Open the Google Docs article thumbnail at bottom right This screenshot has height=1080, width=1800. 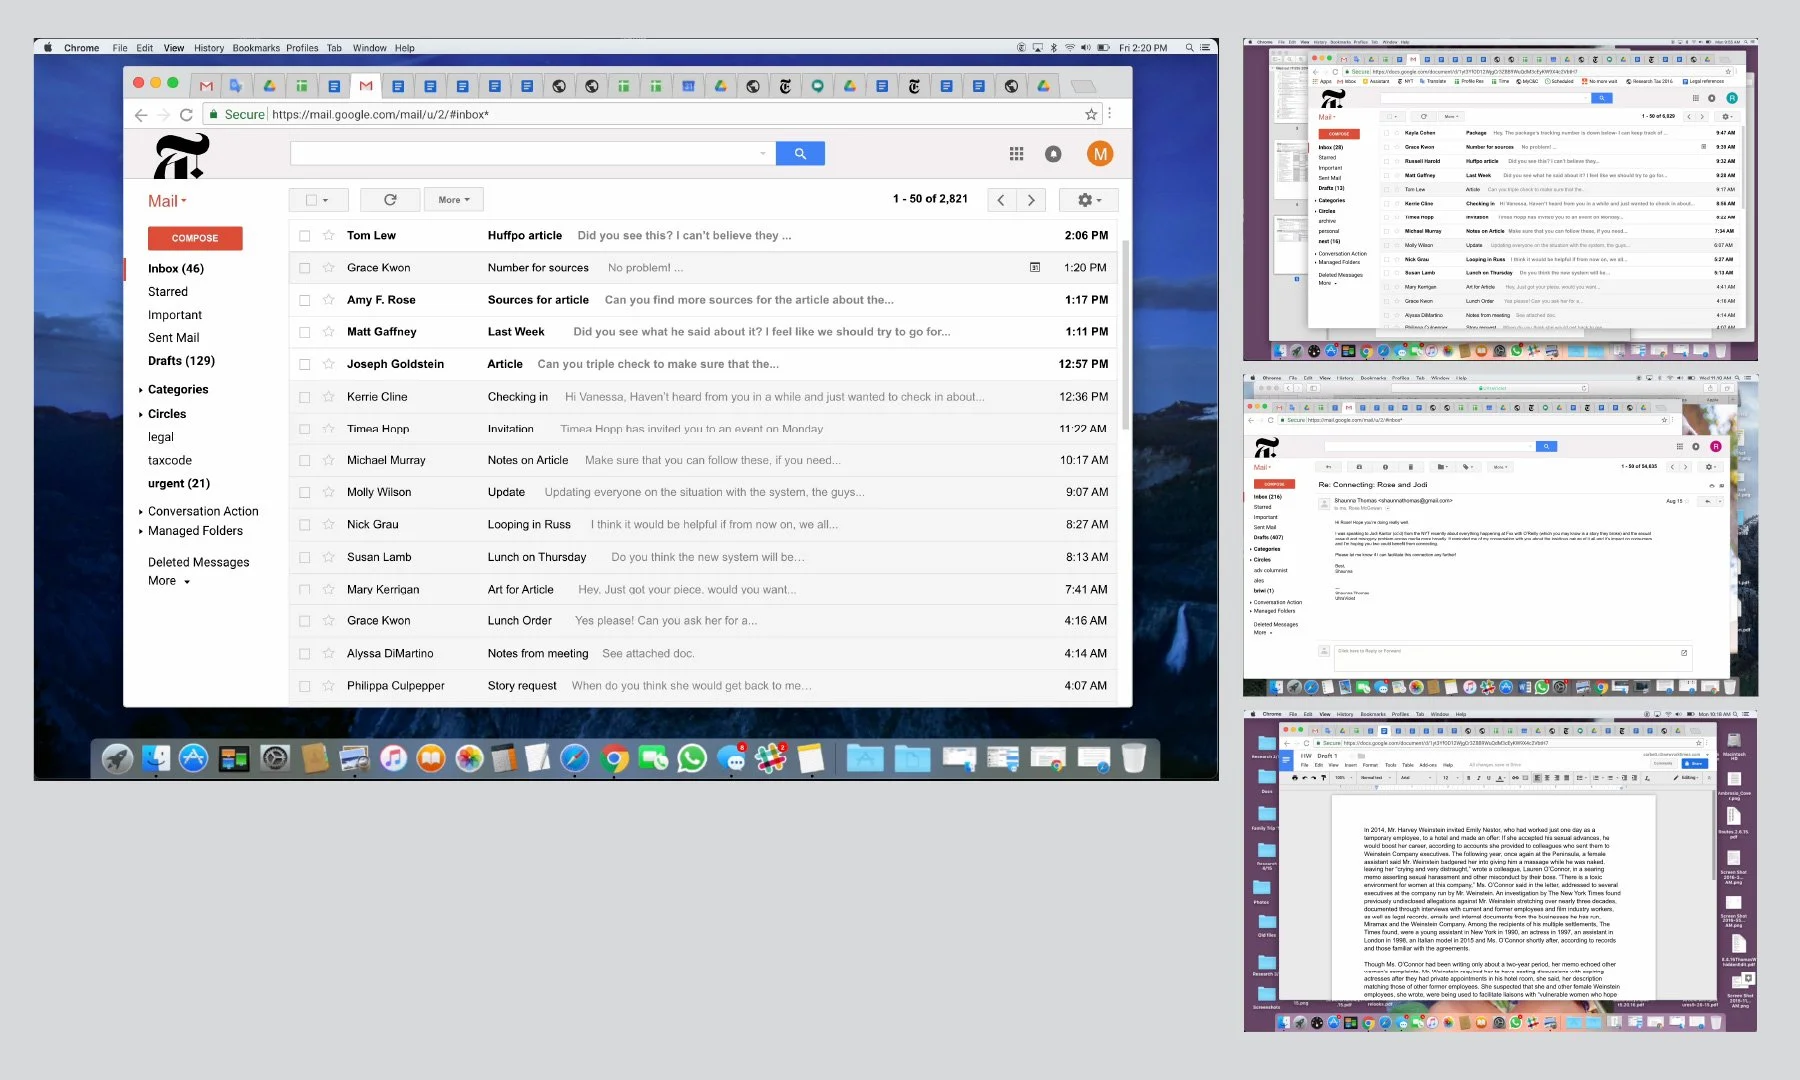pos(1500,871)
